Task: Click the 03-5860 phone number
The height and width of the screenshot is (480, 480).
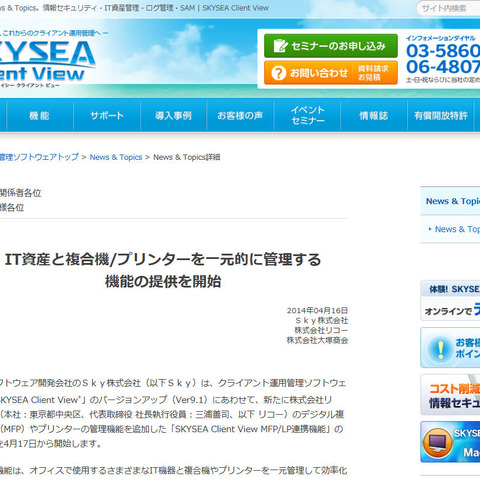Action: [443, 51]
